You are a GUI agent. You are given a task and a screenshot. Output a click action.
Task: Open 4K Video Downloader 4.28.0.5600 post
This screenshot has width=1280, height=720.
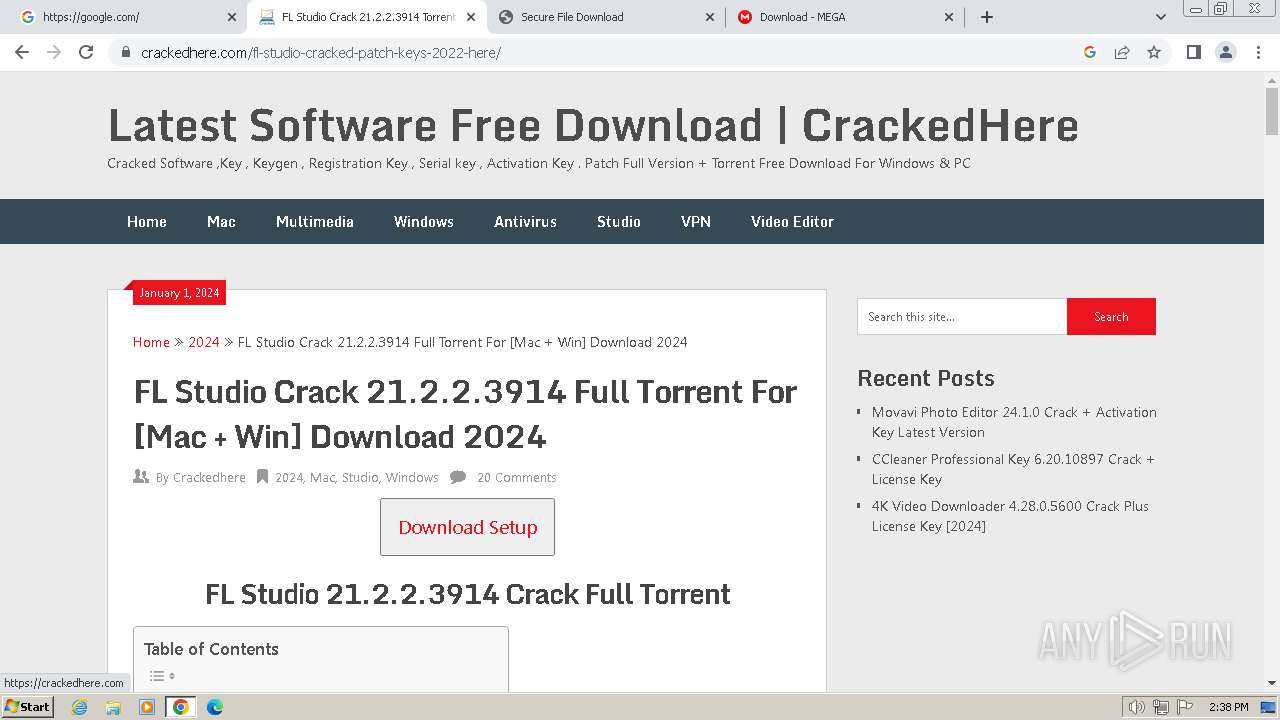coord(1010,516)
